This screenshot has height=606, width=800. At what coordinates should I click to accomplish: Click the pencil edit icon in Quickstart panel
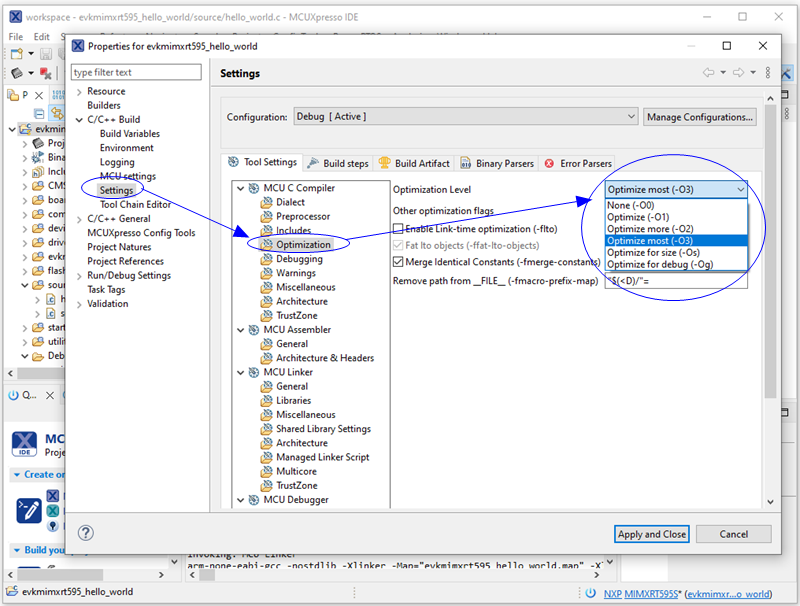[x=29, y=510]
